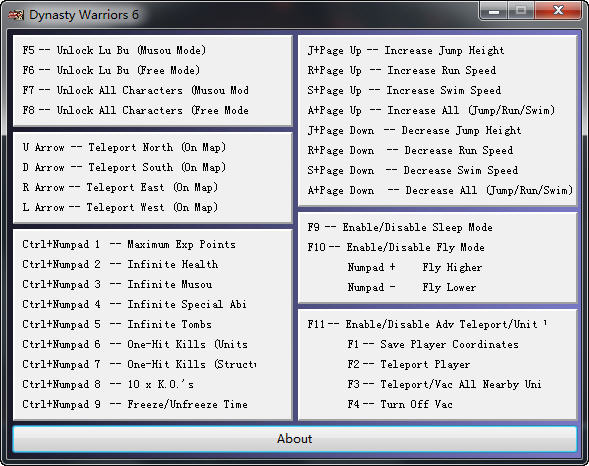
Task: Click 'Ctrl+Numpad 9 -- Freeze/Unfreeze Time'
Action: tap(135, 404)
